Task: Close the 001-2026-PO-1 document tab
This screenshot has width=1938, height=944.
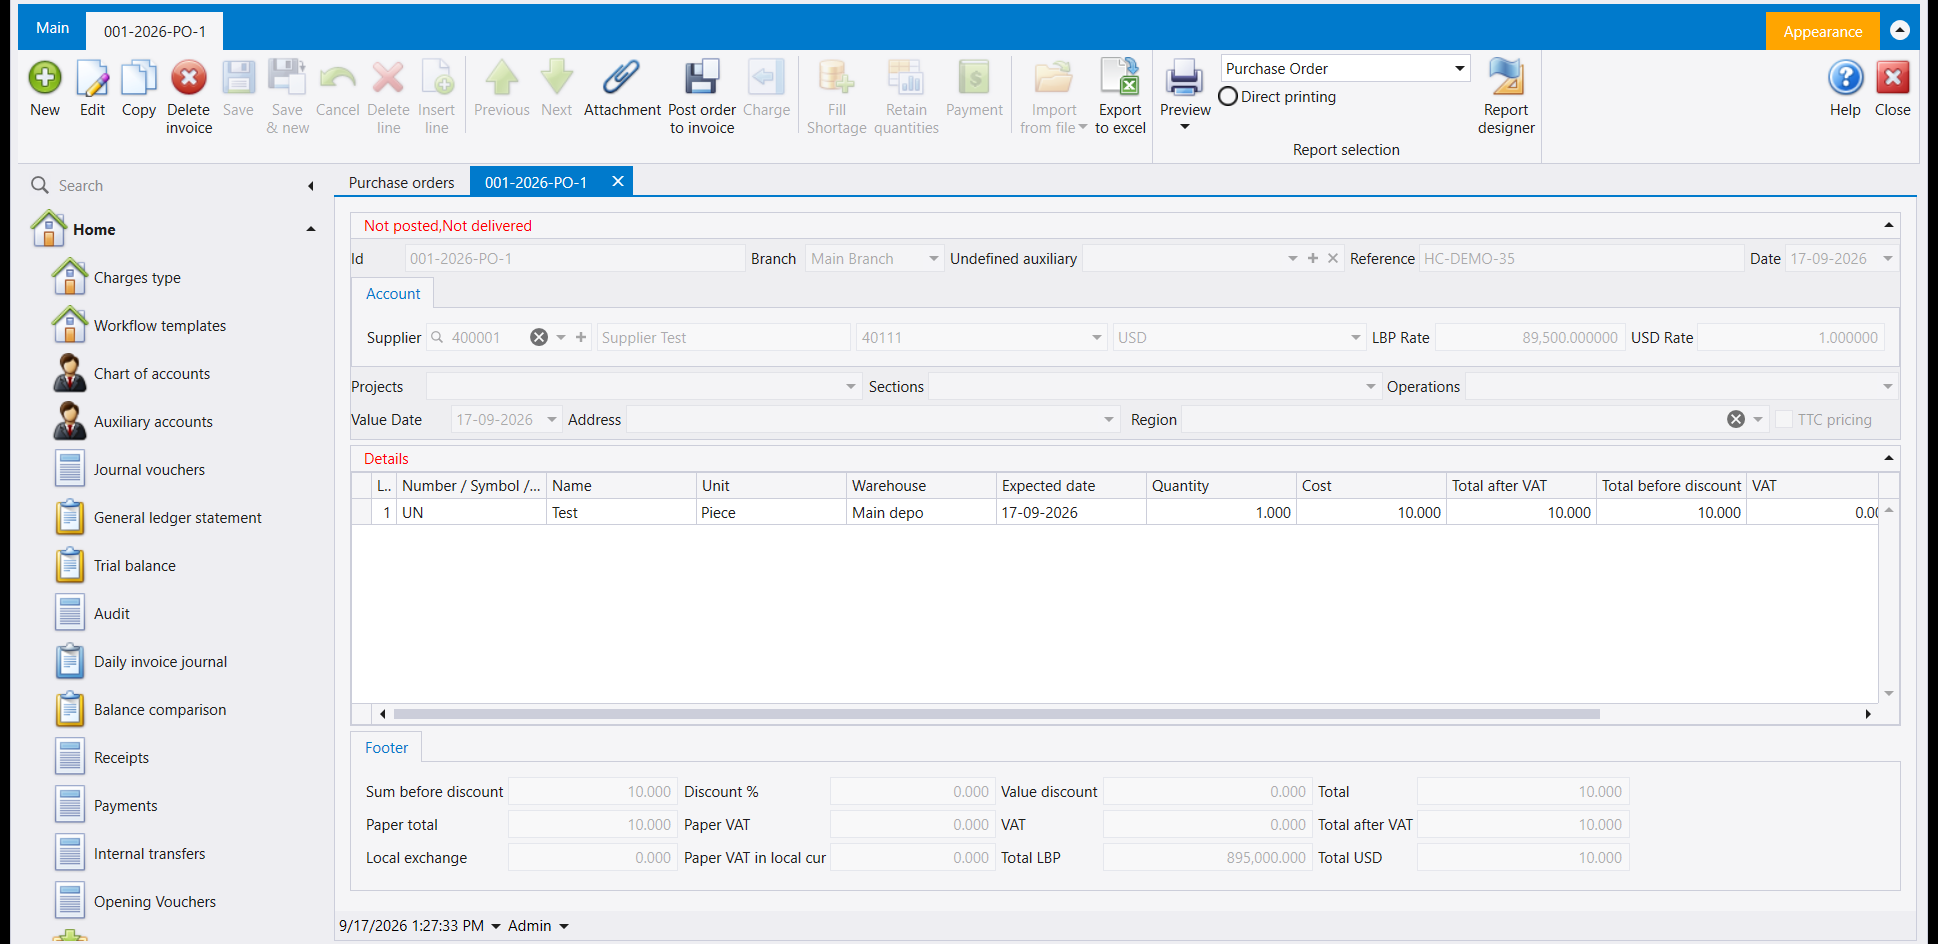Action: [618, 181]
